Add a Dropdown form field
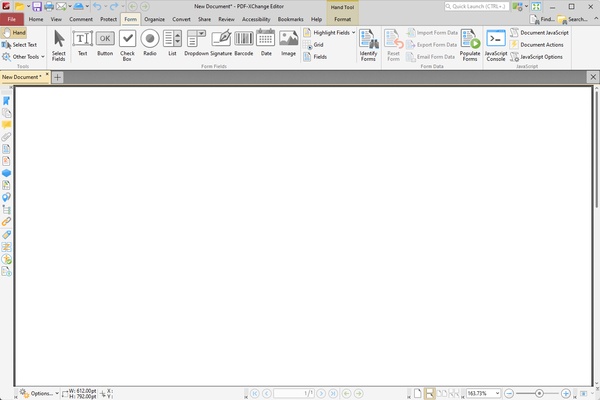 point(196,43)
